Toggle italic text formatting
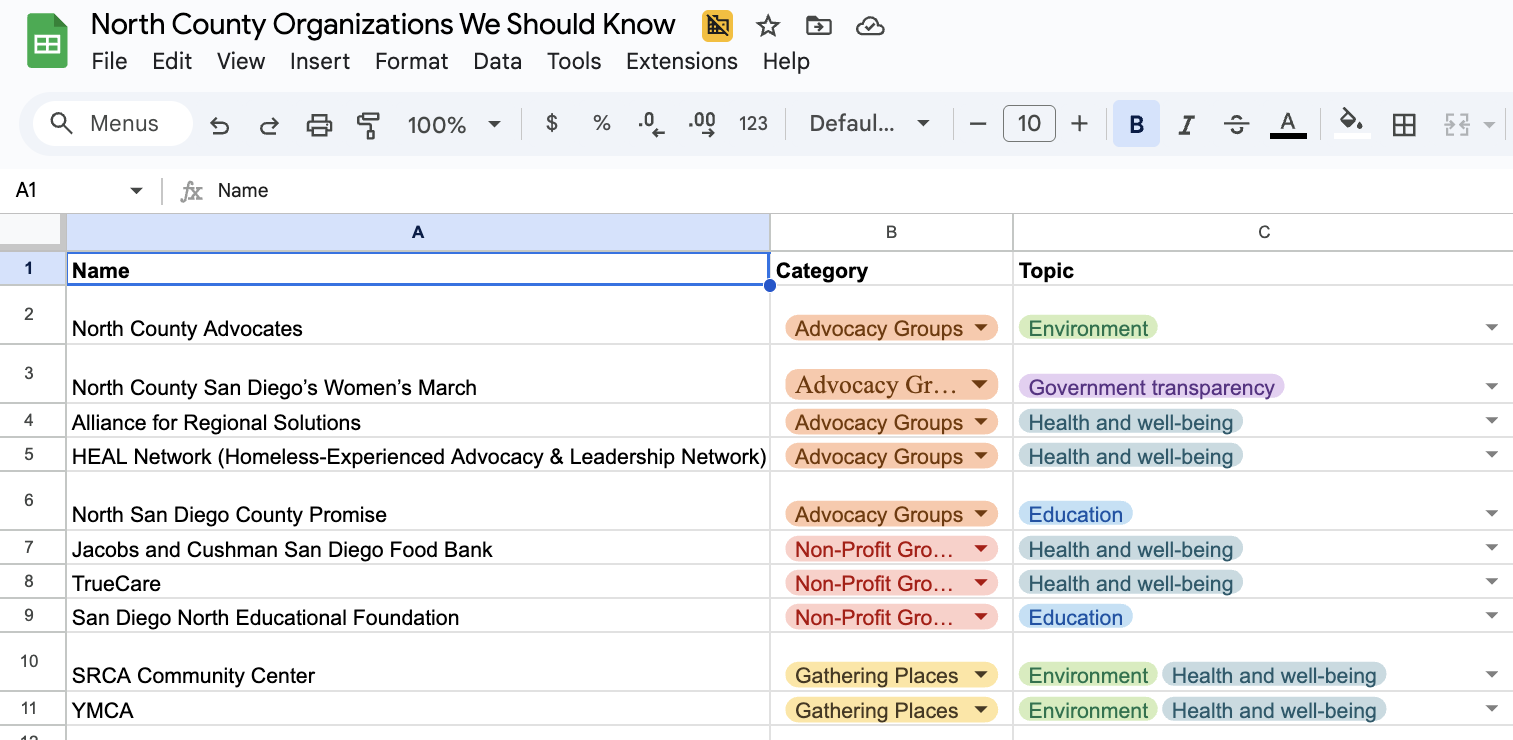The height and width of the screenshot is (740, 1513). pos(1186,124)
